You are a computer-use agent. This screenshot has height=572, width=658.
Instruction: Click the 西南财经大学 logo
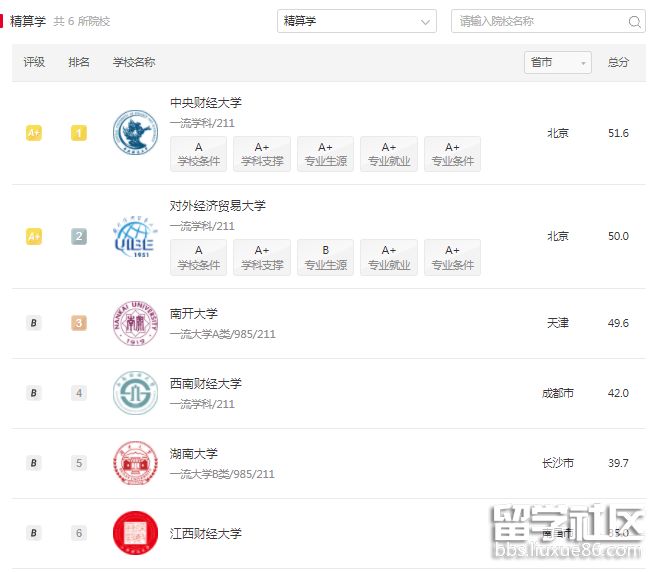136,393
